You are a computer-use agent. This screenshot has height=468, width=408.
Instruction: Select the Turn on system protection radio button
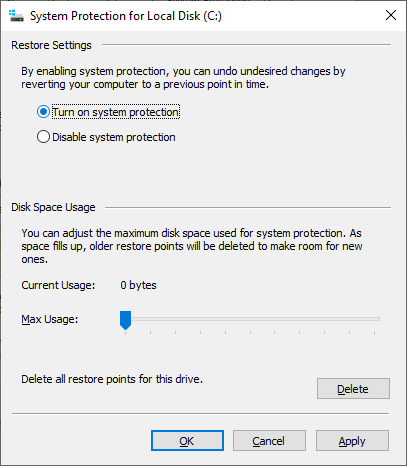[x=43, y=112]
